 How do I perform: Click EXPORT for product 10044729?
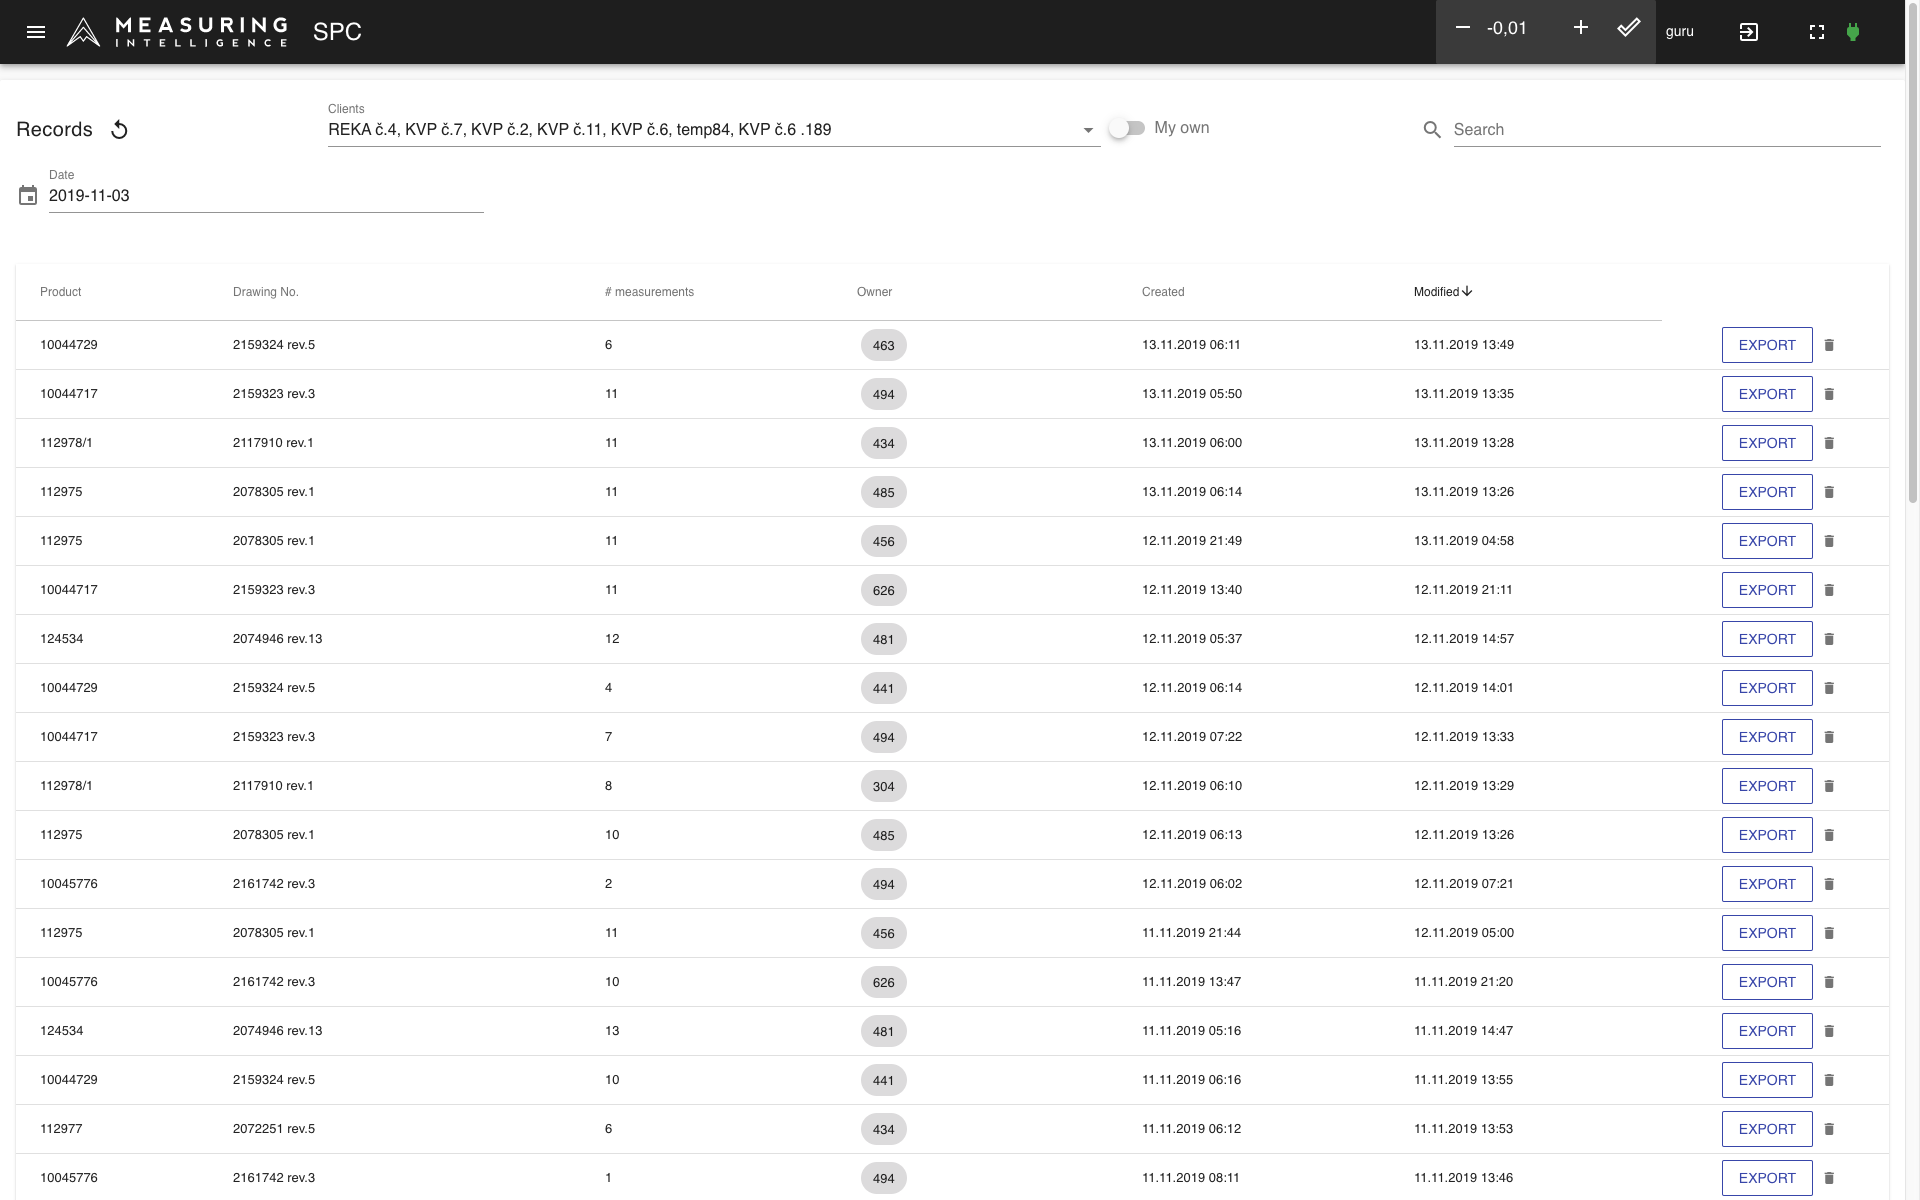point(1767,344)
